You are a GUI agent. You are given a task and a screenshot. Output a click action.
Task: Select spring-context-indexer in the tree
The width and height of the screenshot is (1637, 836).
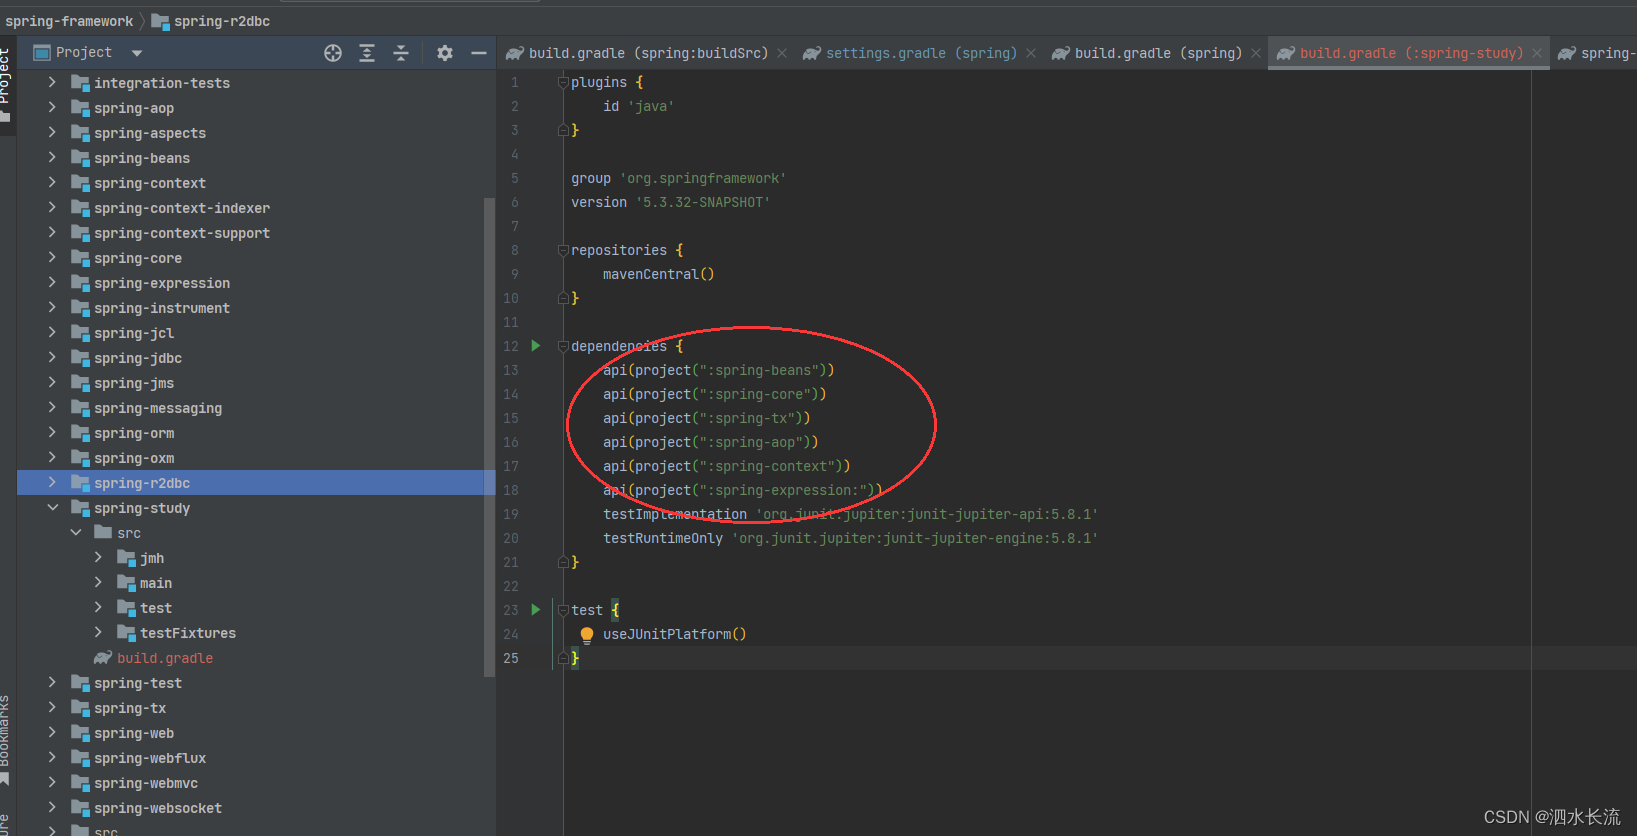click(182, 208)
